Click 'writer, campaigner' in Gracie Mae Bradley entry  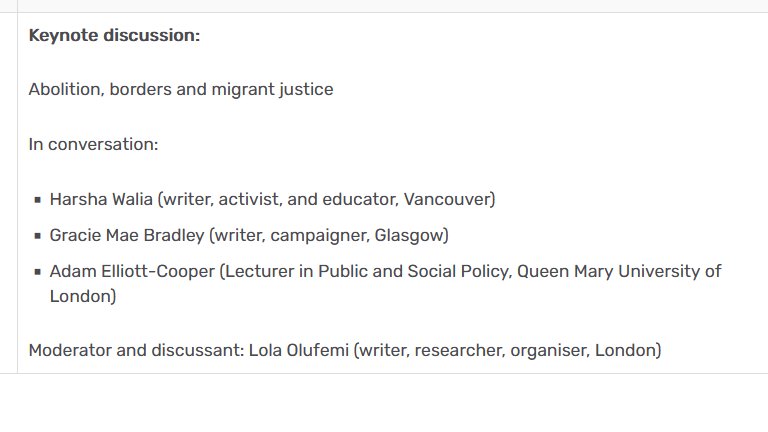291,236
